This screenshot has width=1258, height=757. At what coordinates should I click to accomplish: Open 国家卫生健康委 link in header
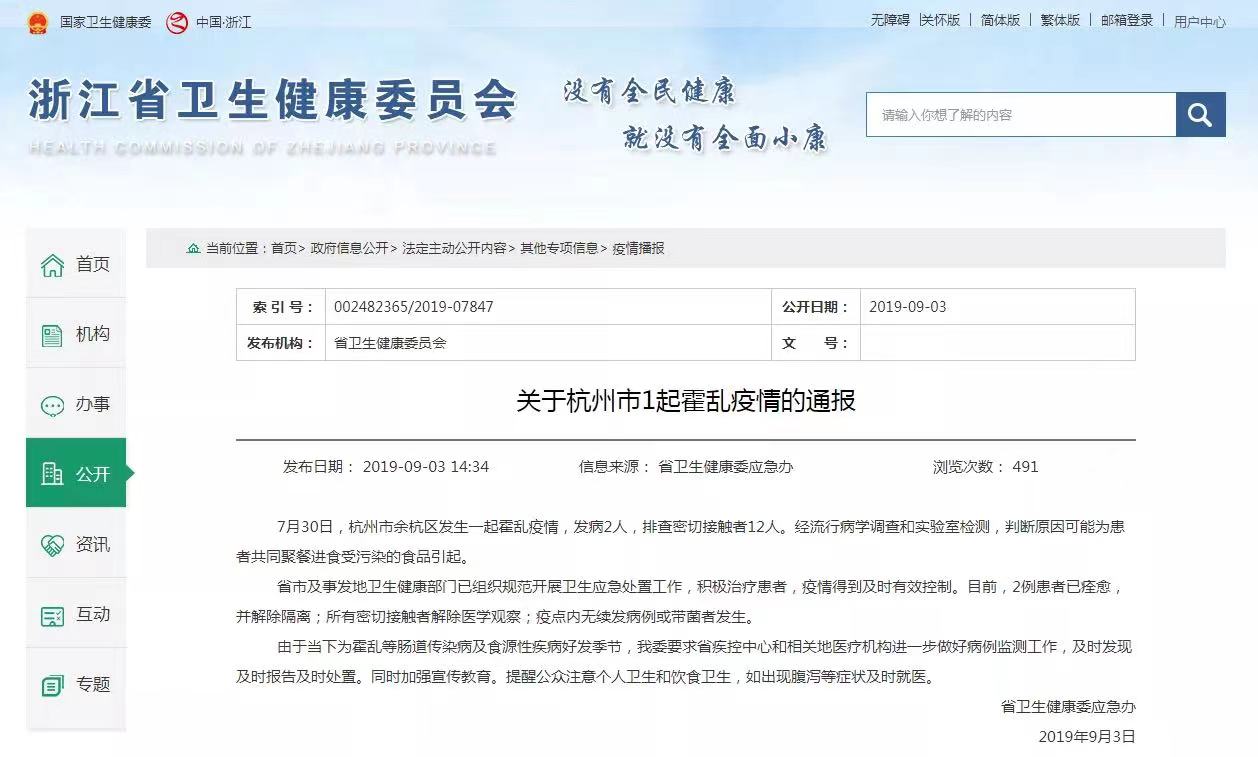coord(105,22)
